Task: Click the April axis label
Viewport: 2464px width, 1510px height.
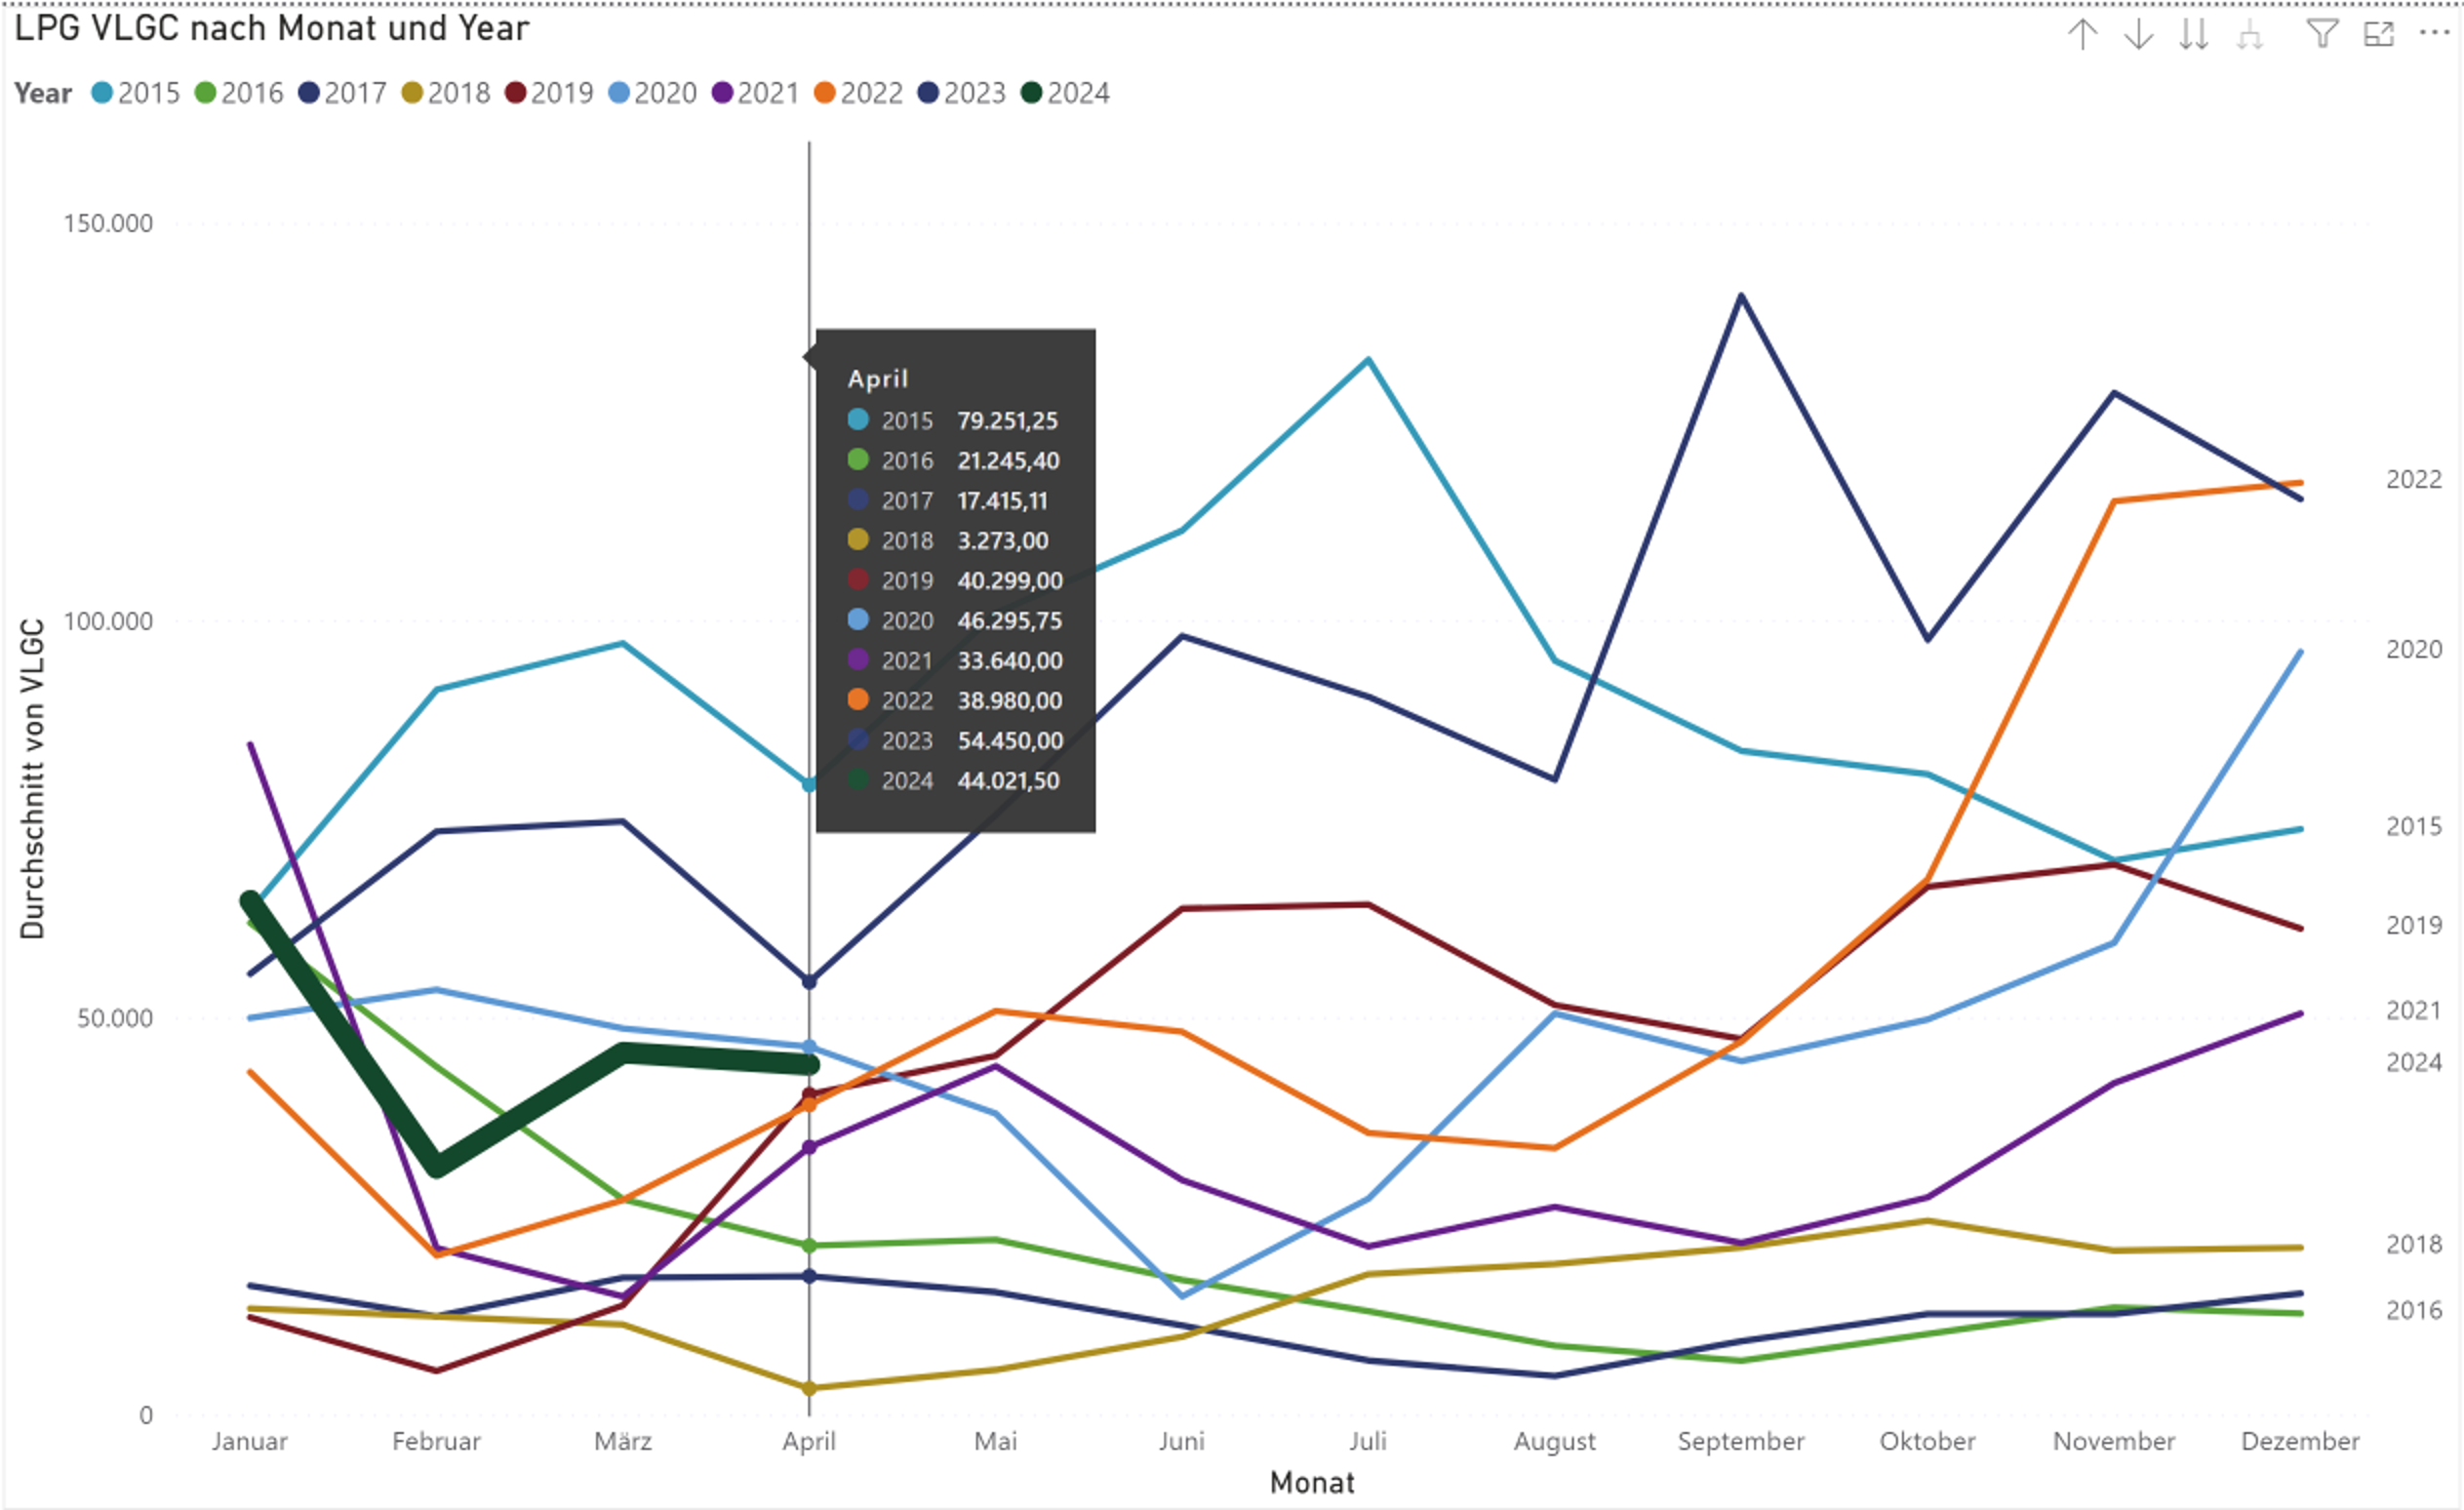Action: tap(808, 1441)
